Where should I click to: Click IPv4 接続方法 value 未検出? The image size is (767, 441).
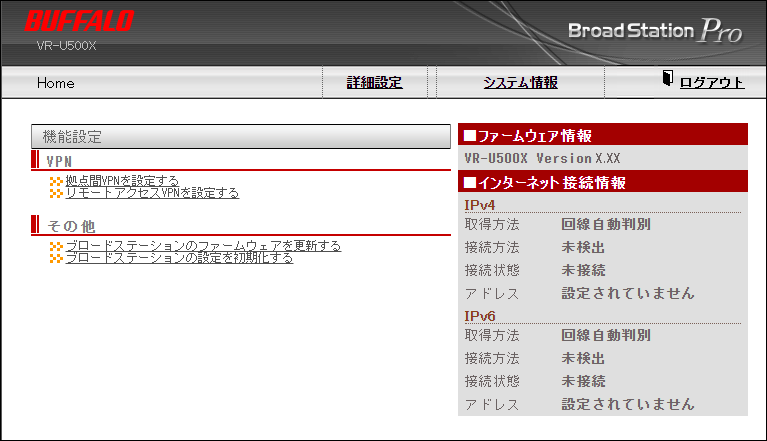pos(583,247)
